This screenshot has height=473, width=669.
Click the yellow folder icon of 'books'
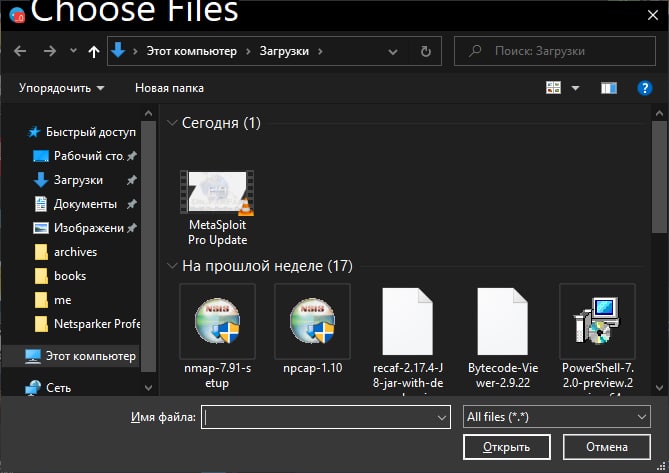pos(41,276)
